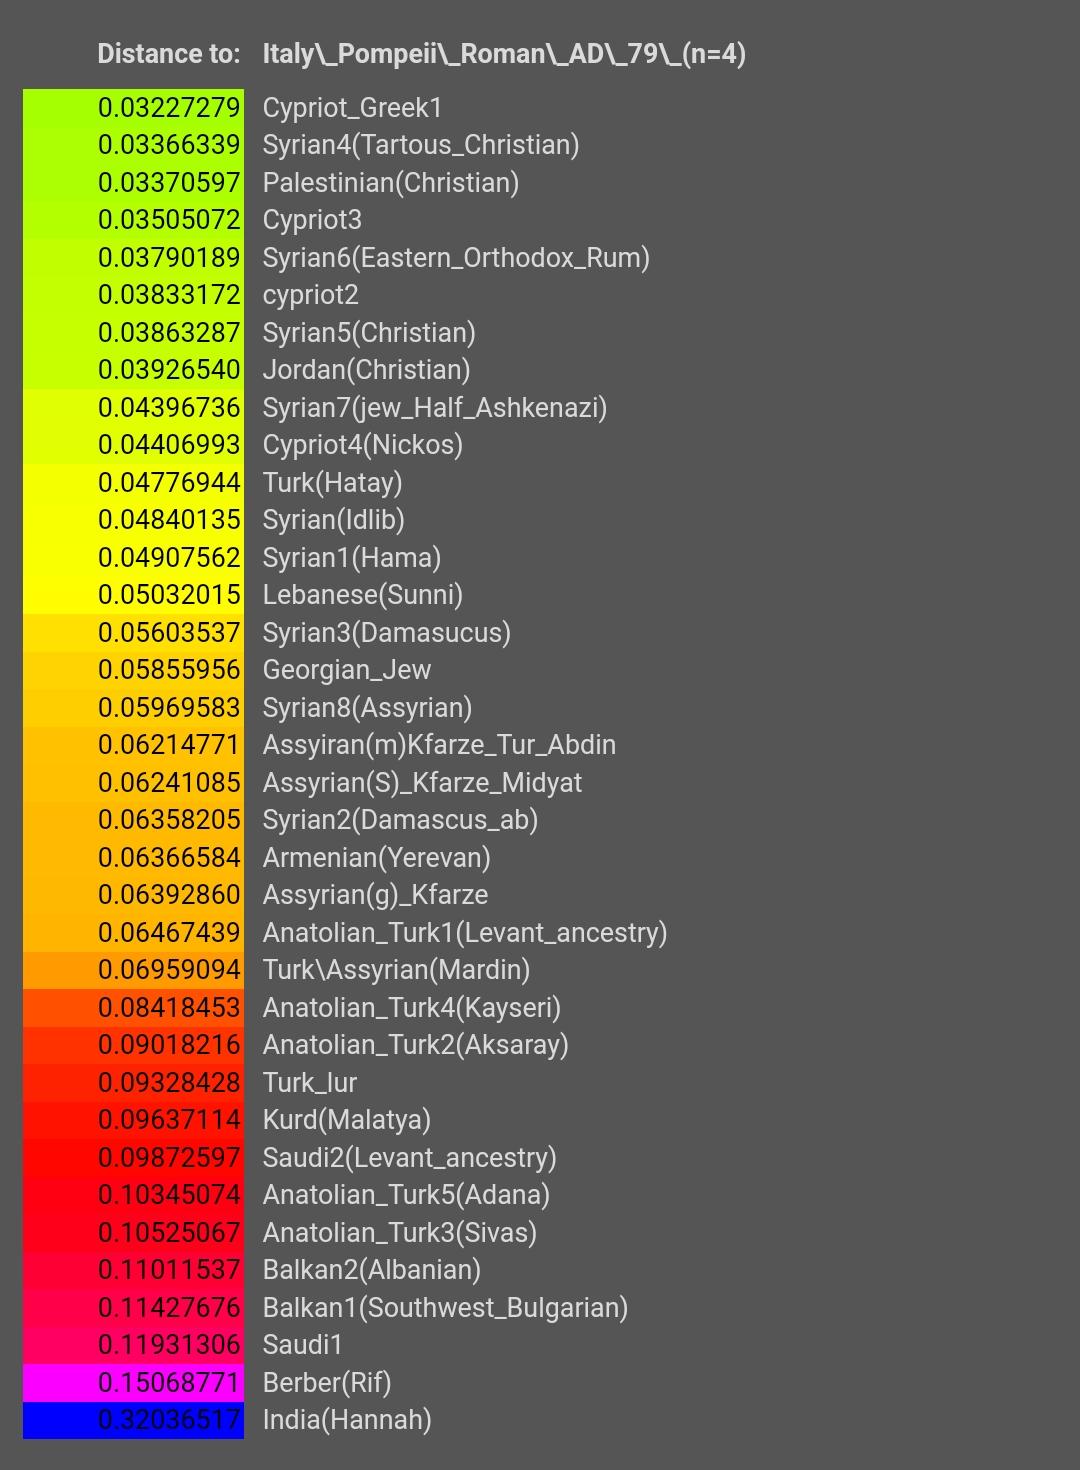This screenshot has height=1470, width=1080.
Task: Click the Saudi2(Levant_ancestry) entry
Action: [x=409, y=1158]
